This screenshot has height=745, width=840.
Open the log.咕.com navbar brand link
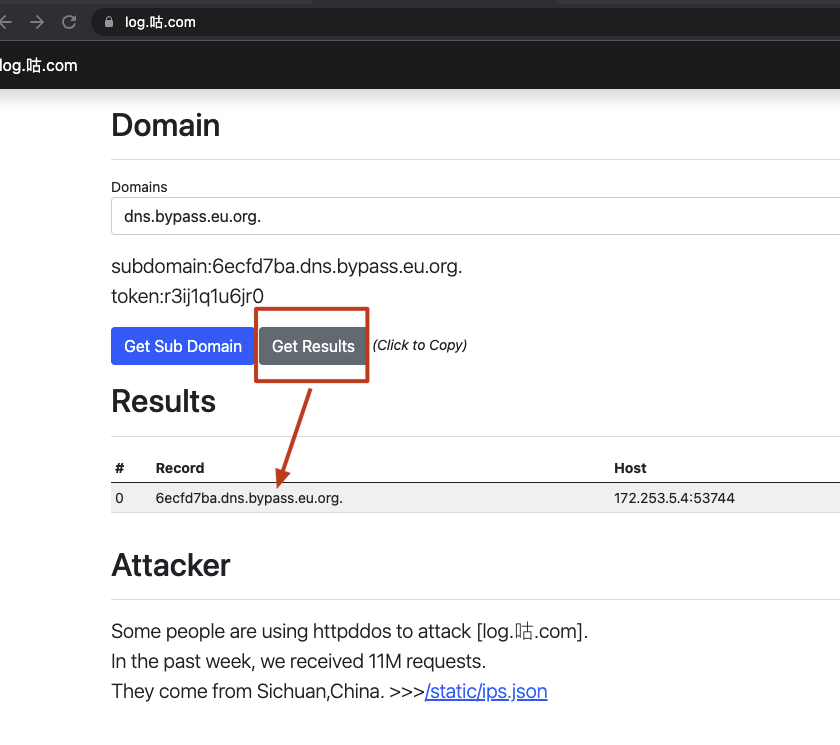pyautogui.click(x=39, y=66)
